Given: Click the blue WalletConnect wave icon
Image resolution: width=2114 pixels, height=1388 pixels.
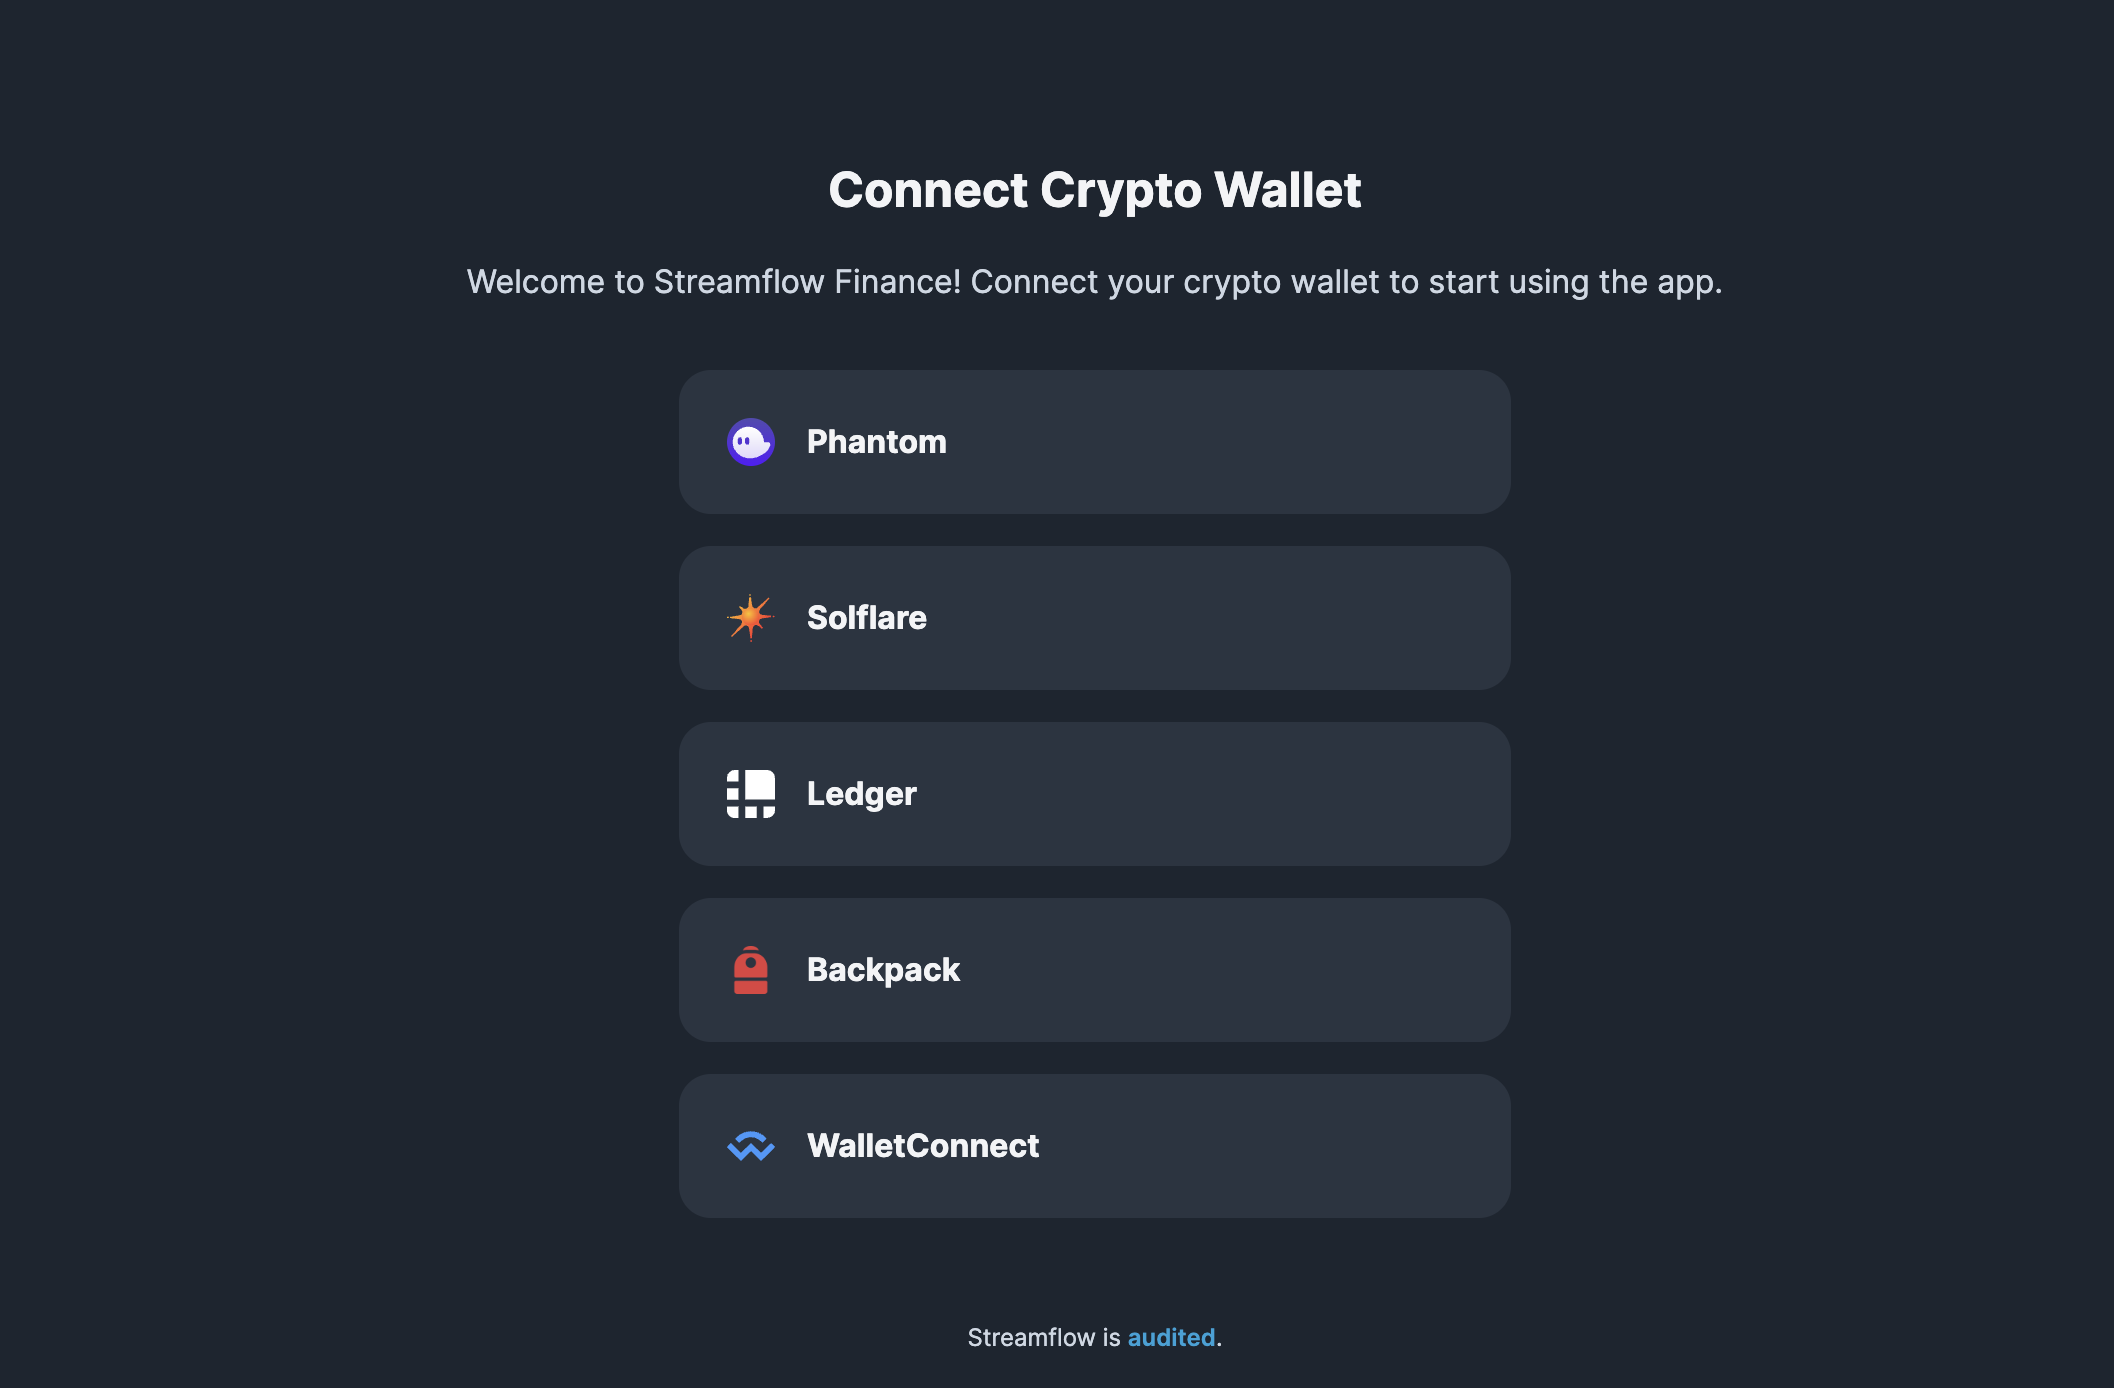Looking at the screenshot, I should (751, 1146).
